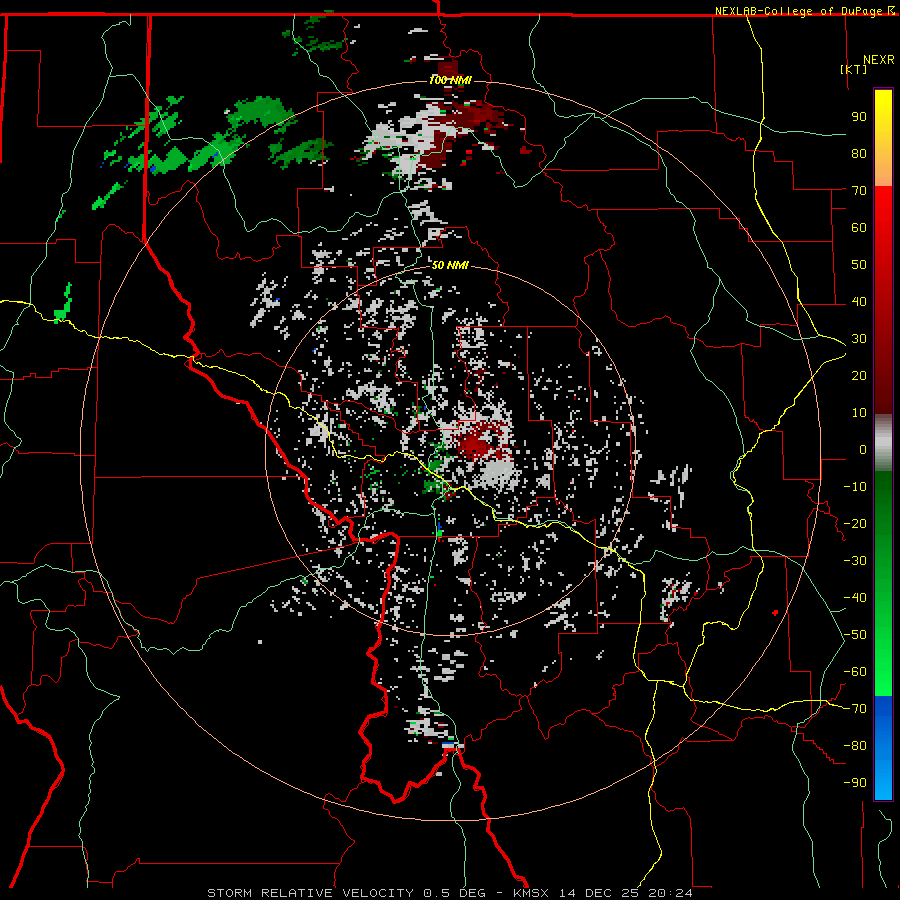900x900 pixels.
Task: Click the -20 tick label on velocity scale
Action: [855, 524]
